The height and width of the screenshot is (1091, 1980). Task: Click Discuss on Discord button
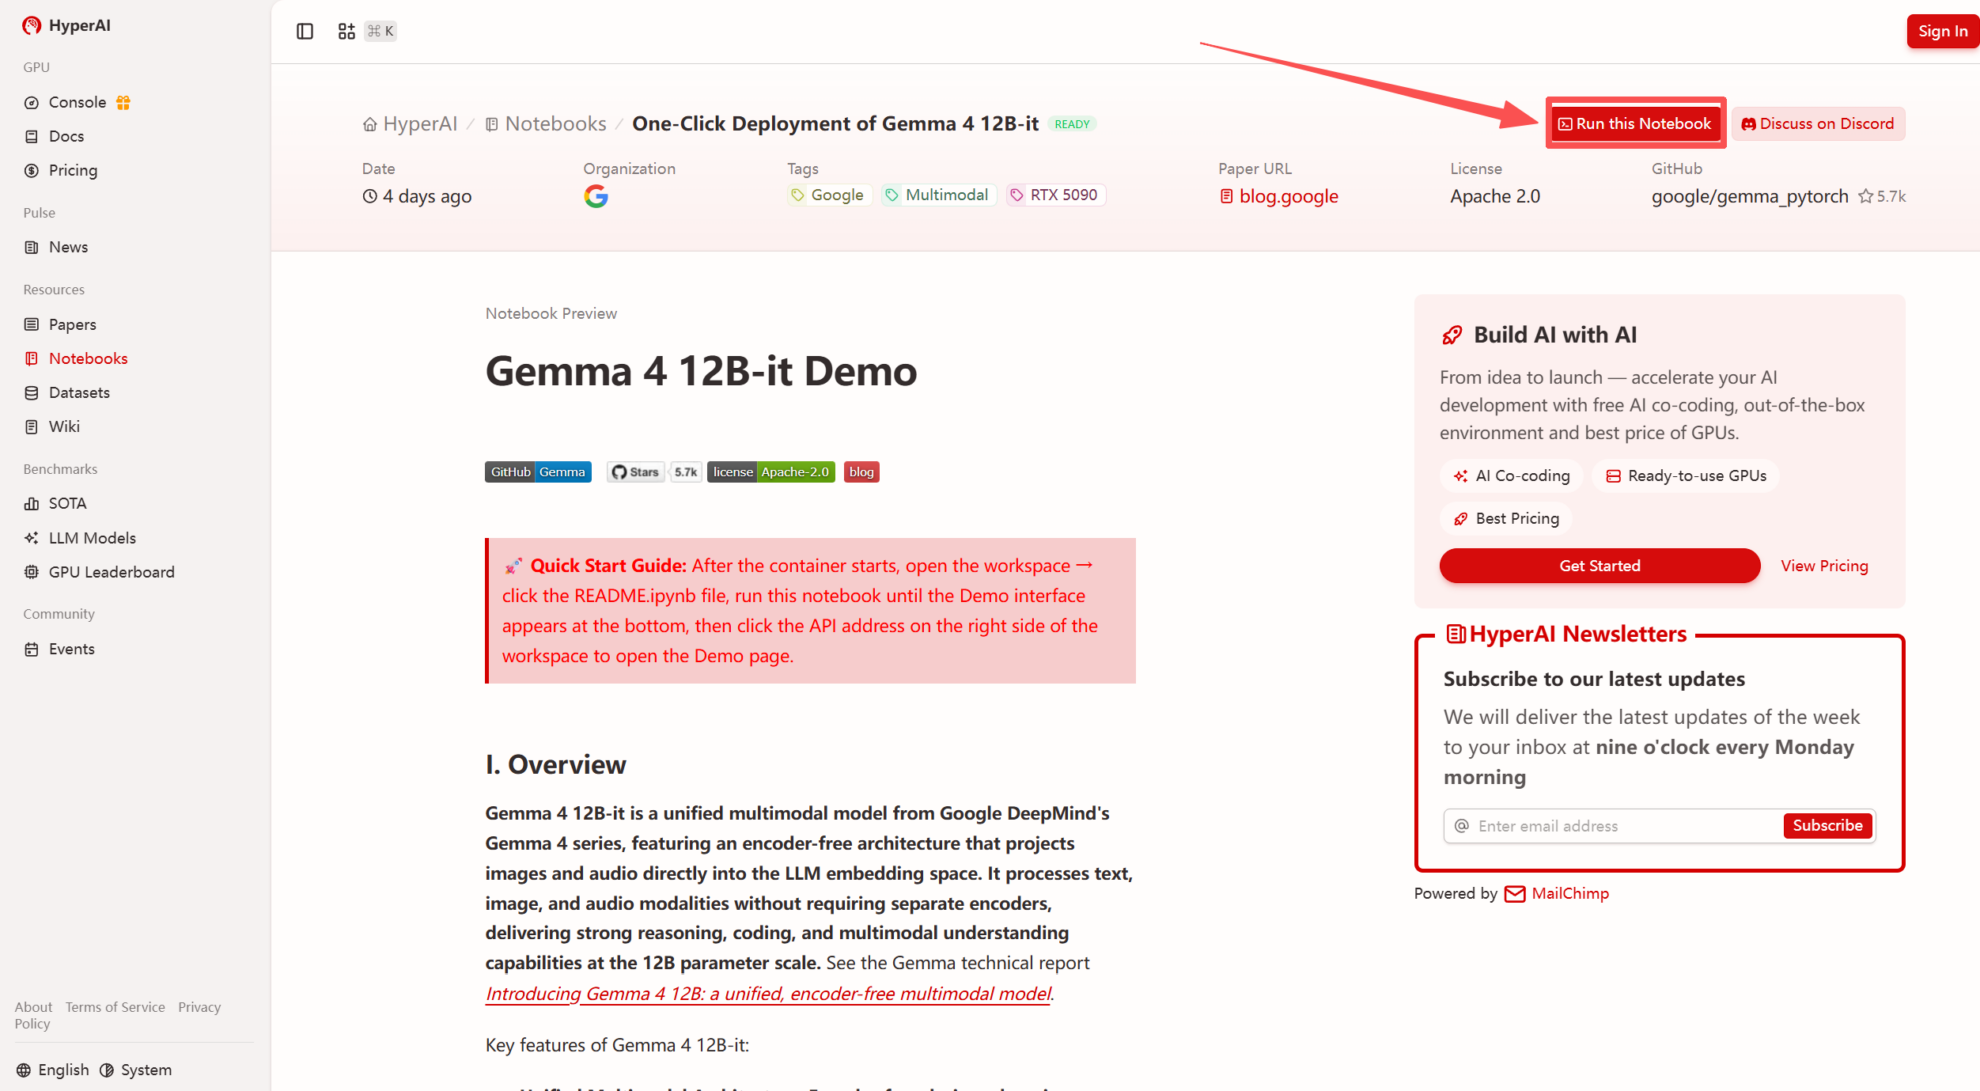[1818, 124]
